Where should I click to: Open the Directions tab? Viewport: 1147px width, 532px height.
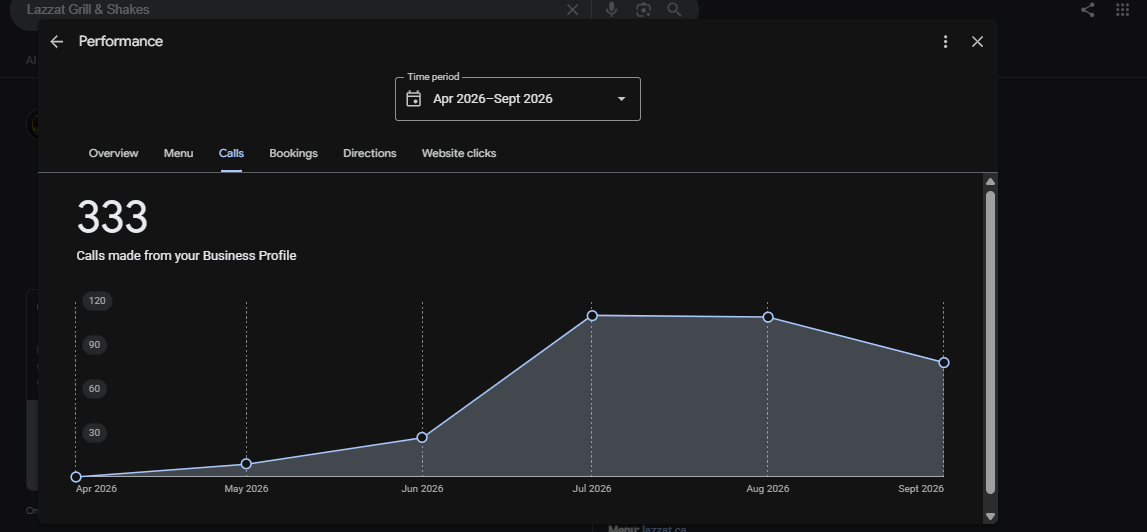tap(369, 154)
